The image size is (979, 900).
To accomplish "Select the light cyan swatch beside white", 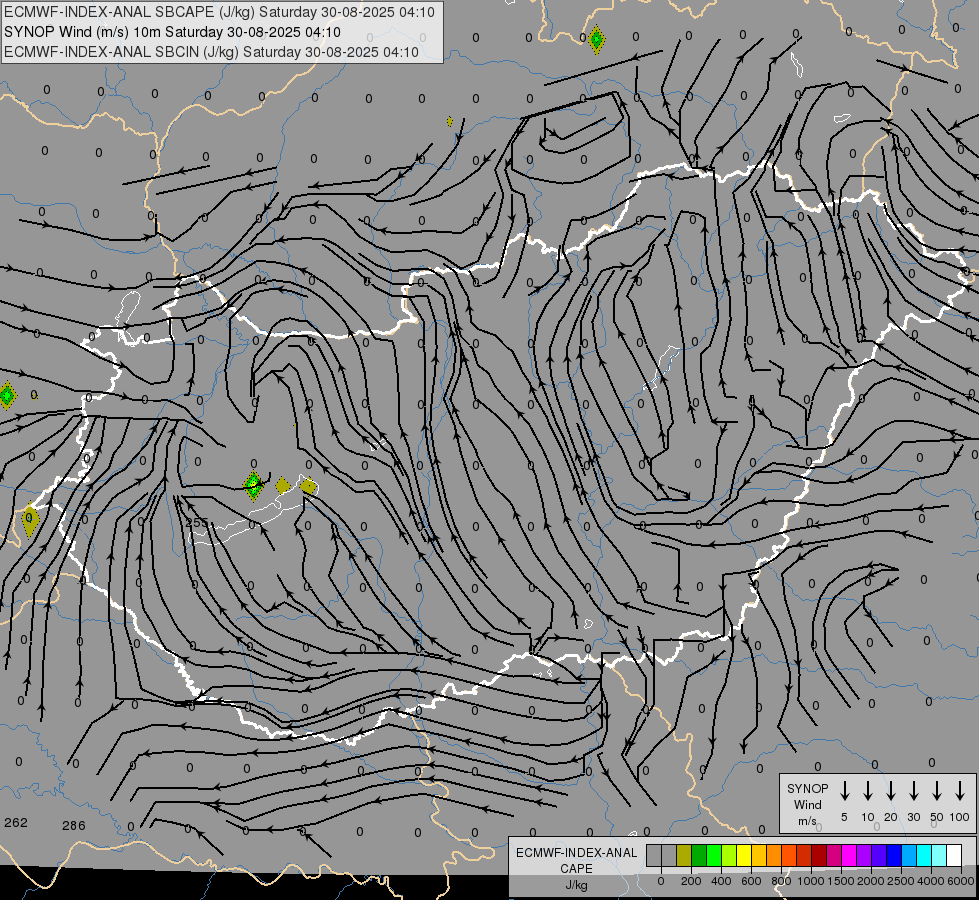I will 939,855.
